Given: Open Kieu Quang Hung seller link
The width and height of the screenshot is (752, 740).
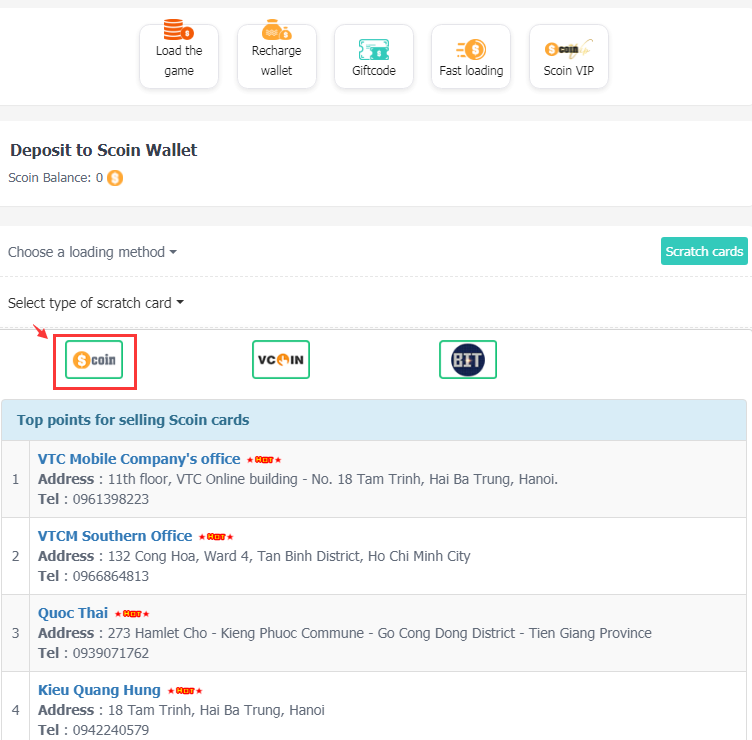Looking at the screenshot, I should tap(99, 690).
